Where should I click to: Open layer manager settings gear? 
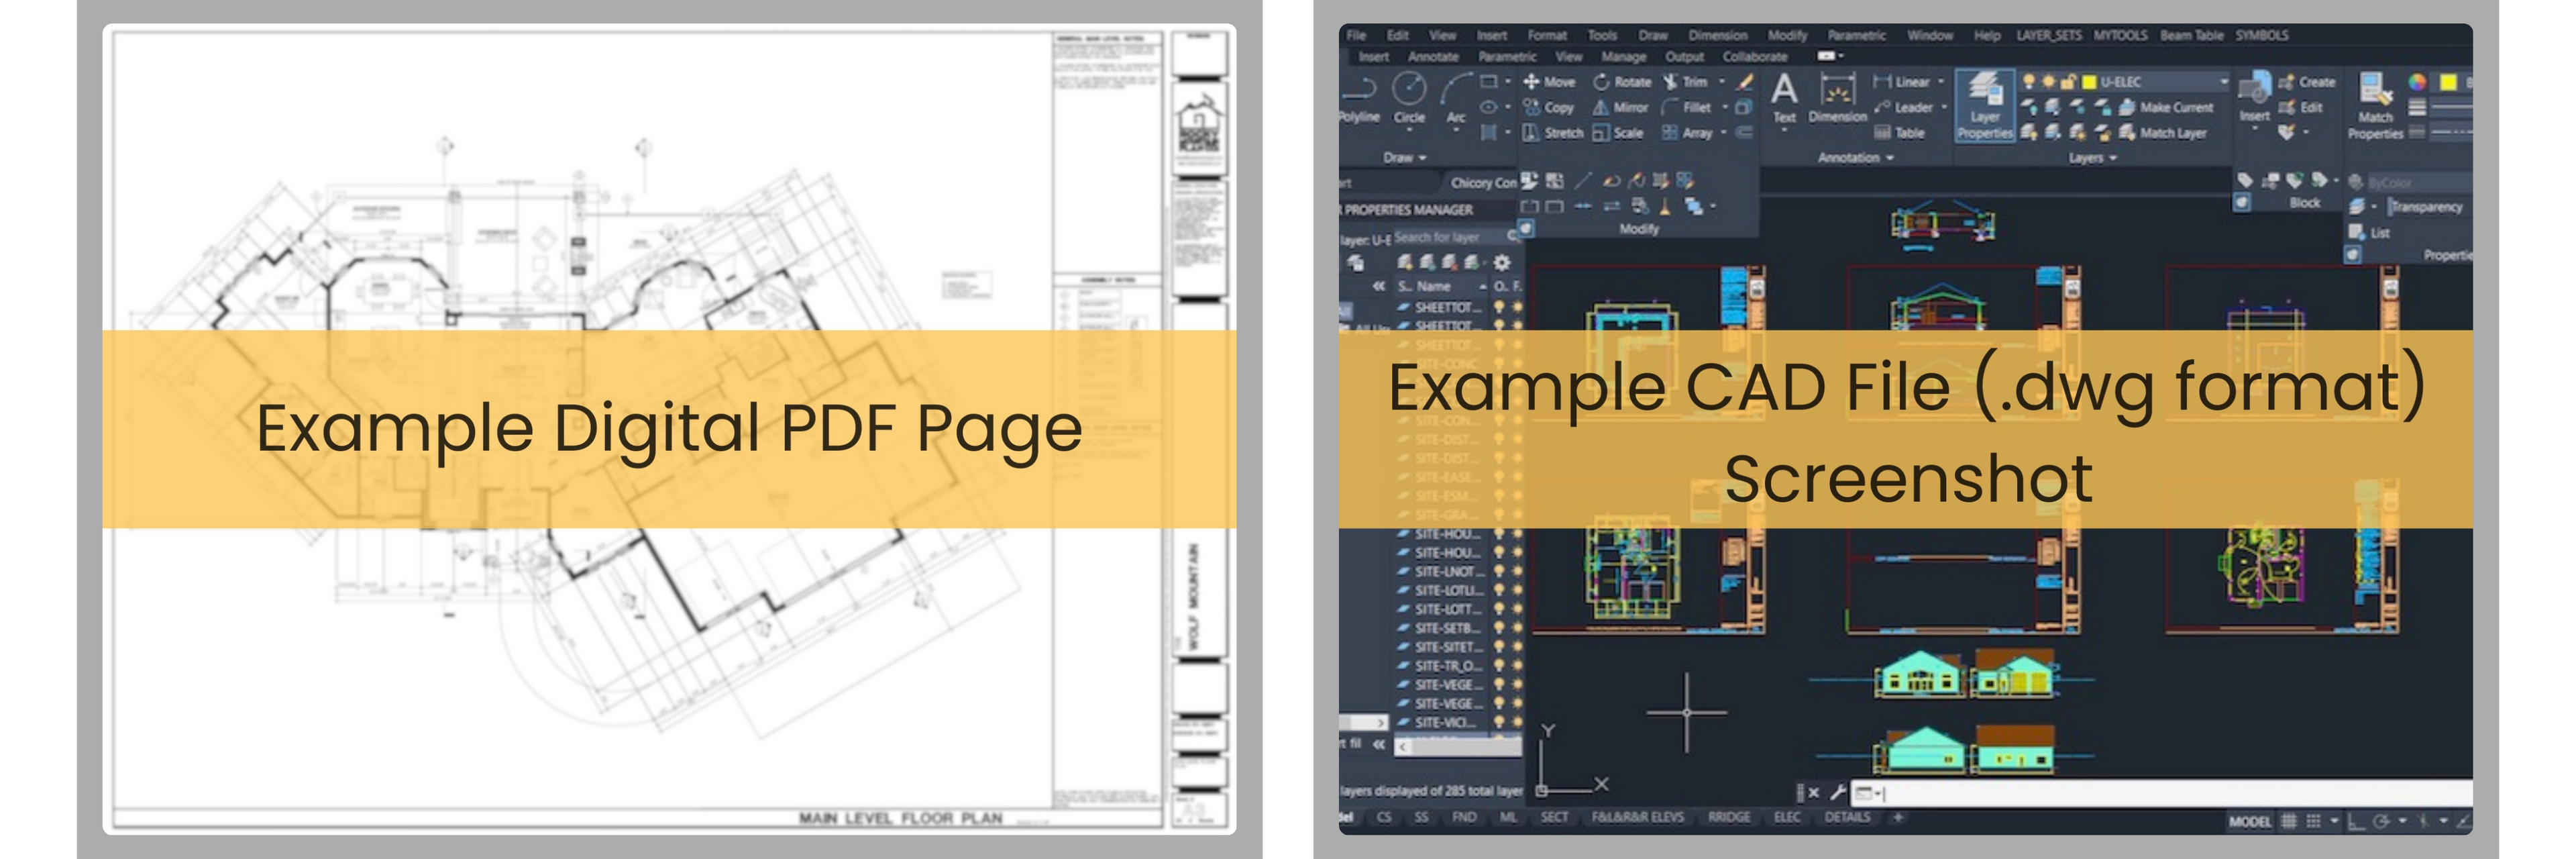(1501, 263)
